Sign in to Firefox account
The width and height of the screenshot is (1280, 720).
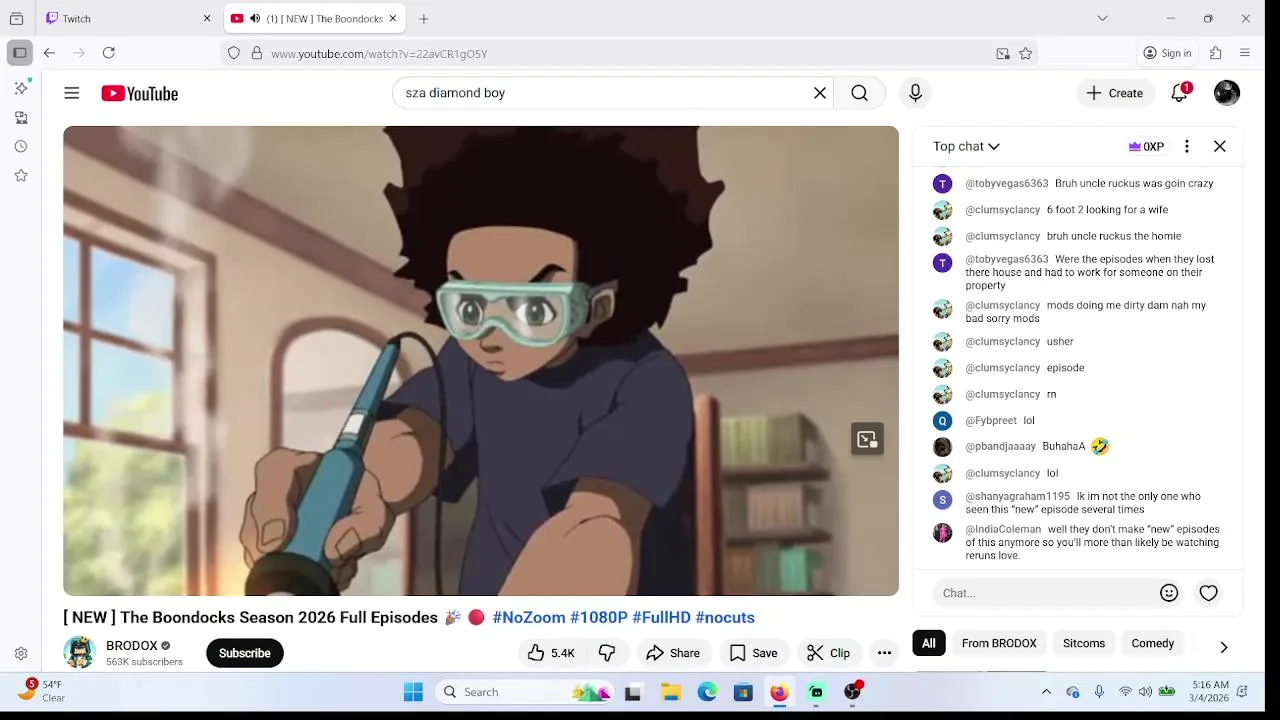point(1168,53)
